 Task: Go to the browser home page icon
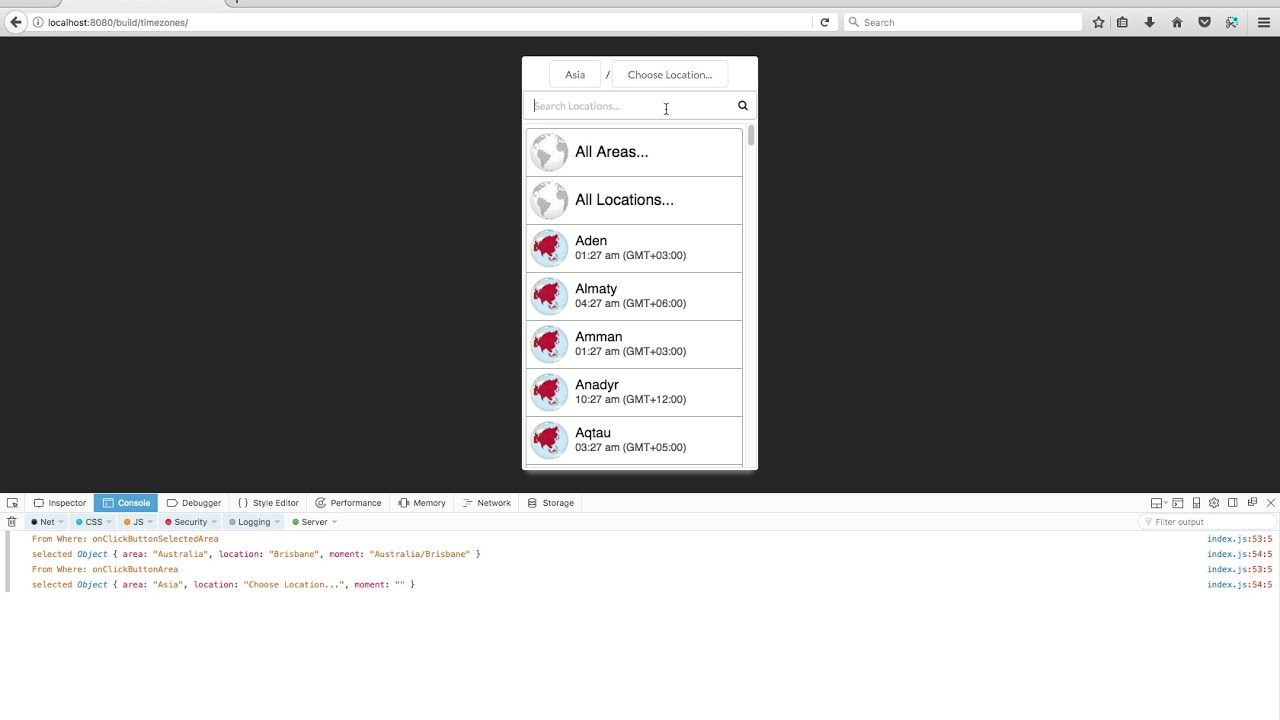pyautogui.click(x=1177, y=22)
